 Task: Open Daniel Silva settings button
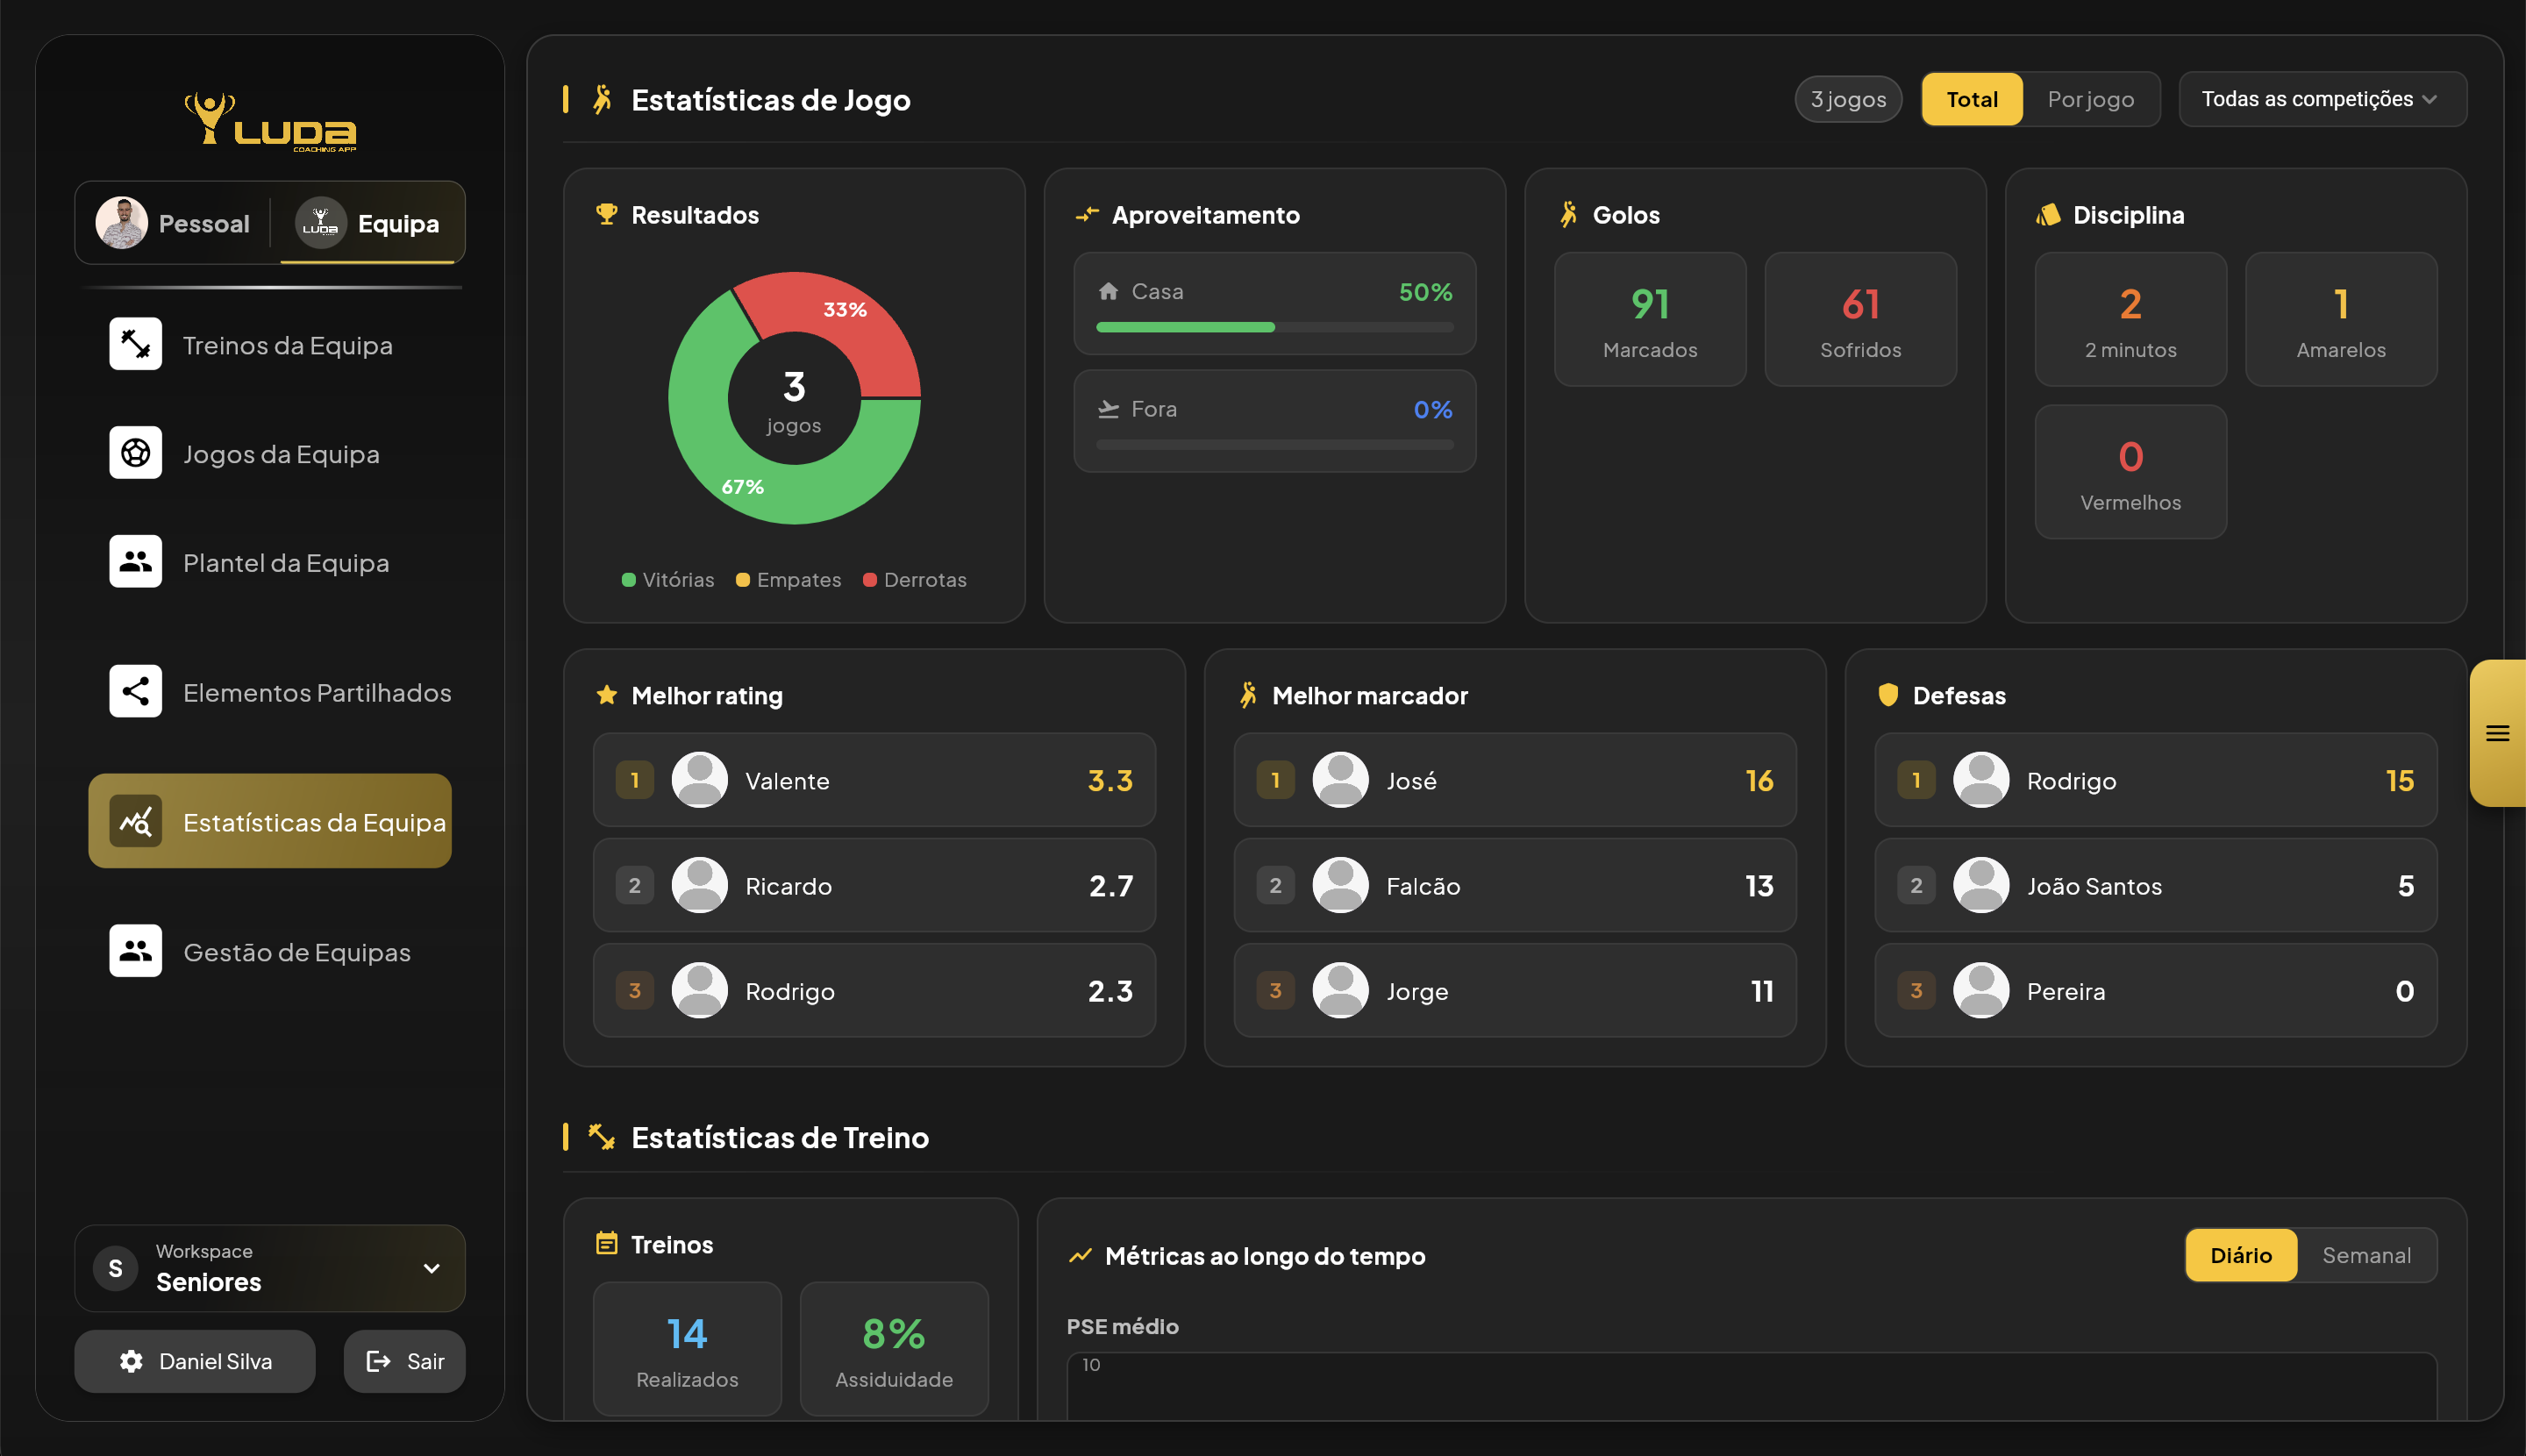click(x=195, y=1361)
